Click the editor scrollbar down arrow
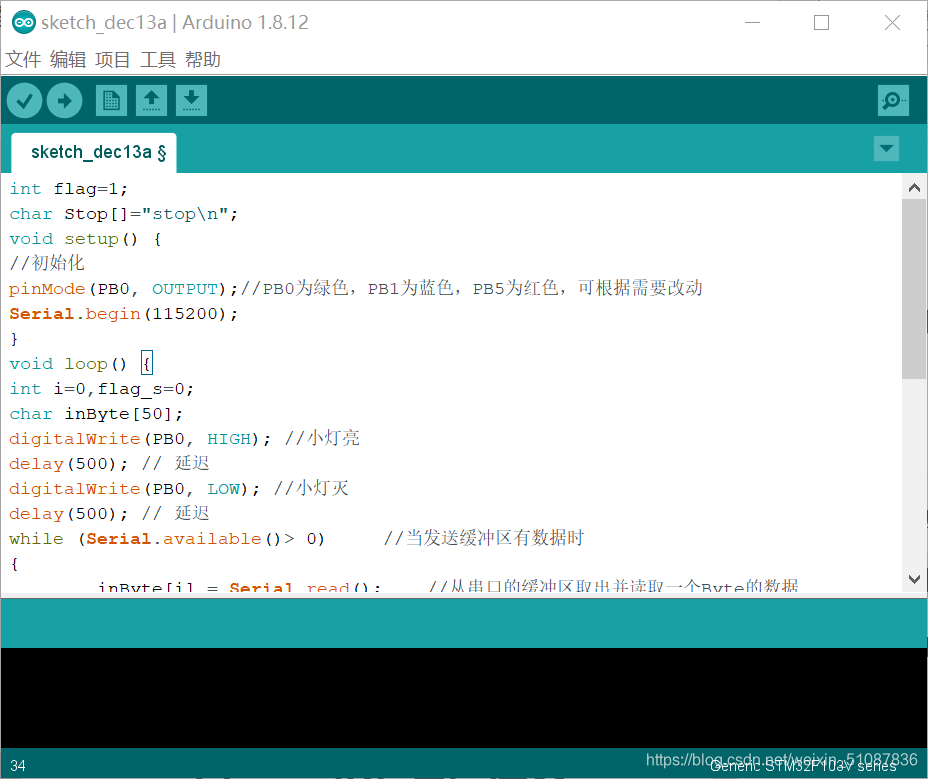This screenshot has width=928, height=779. 914,579
